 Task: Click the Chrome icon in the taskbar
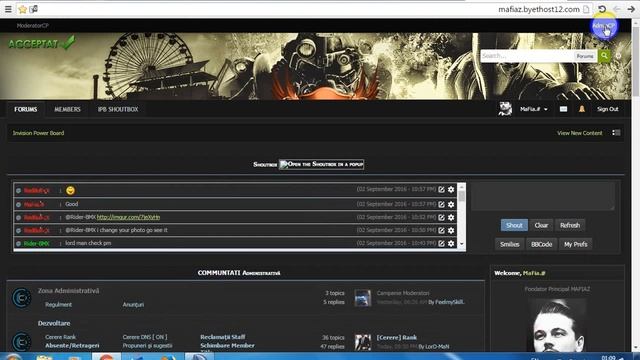click(106, 357)
